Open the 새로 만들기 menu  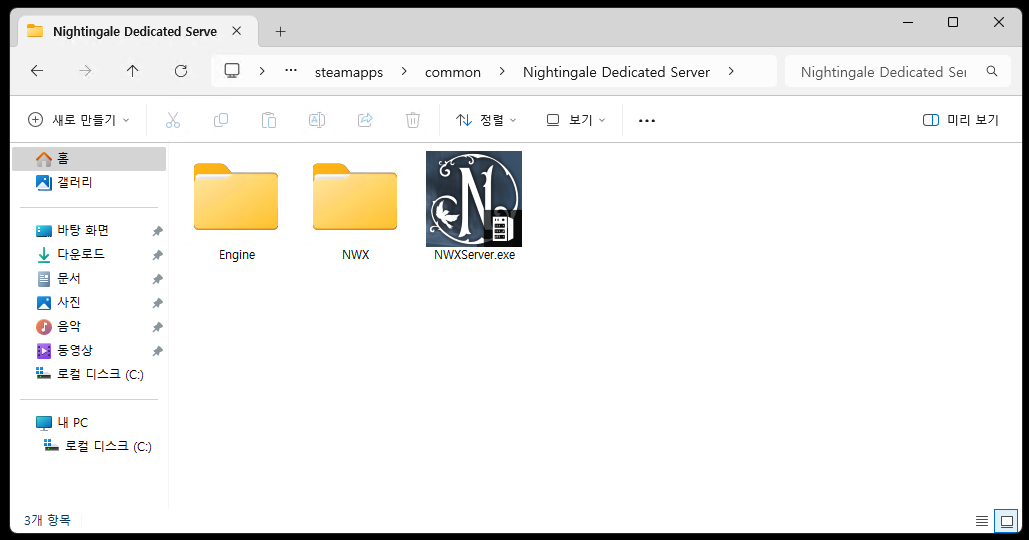(79, 120)
